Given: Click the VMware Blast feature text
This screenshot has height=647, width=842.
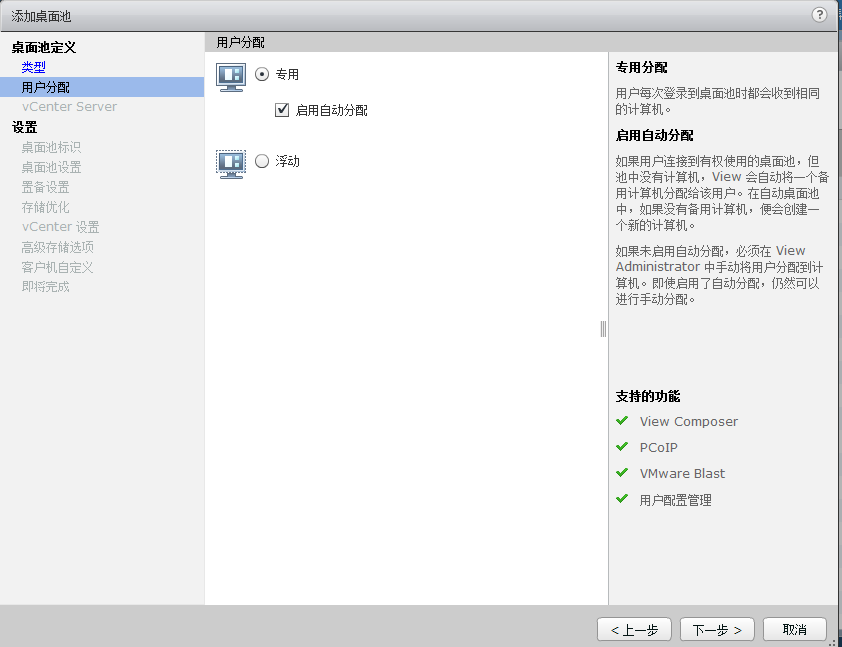Looking at the screenshot, I should [x=682, y=473].
